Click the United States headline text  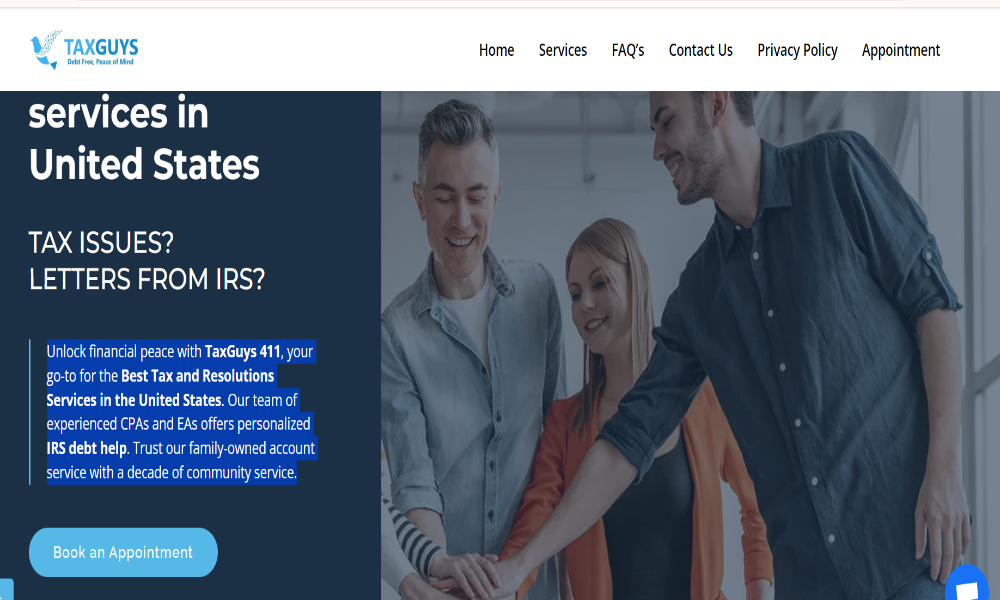coord(144,165)
